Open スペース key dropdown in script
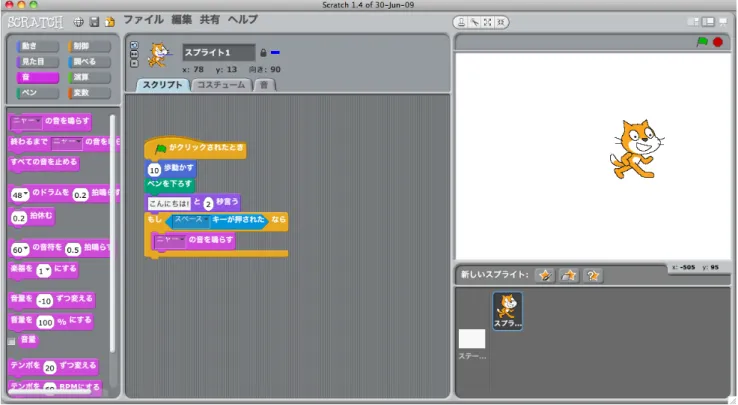 pos(191,220)
